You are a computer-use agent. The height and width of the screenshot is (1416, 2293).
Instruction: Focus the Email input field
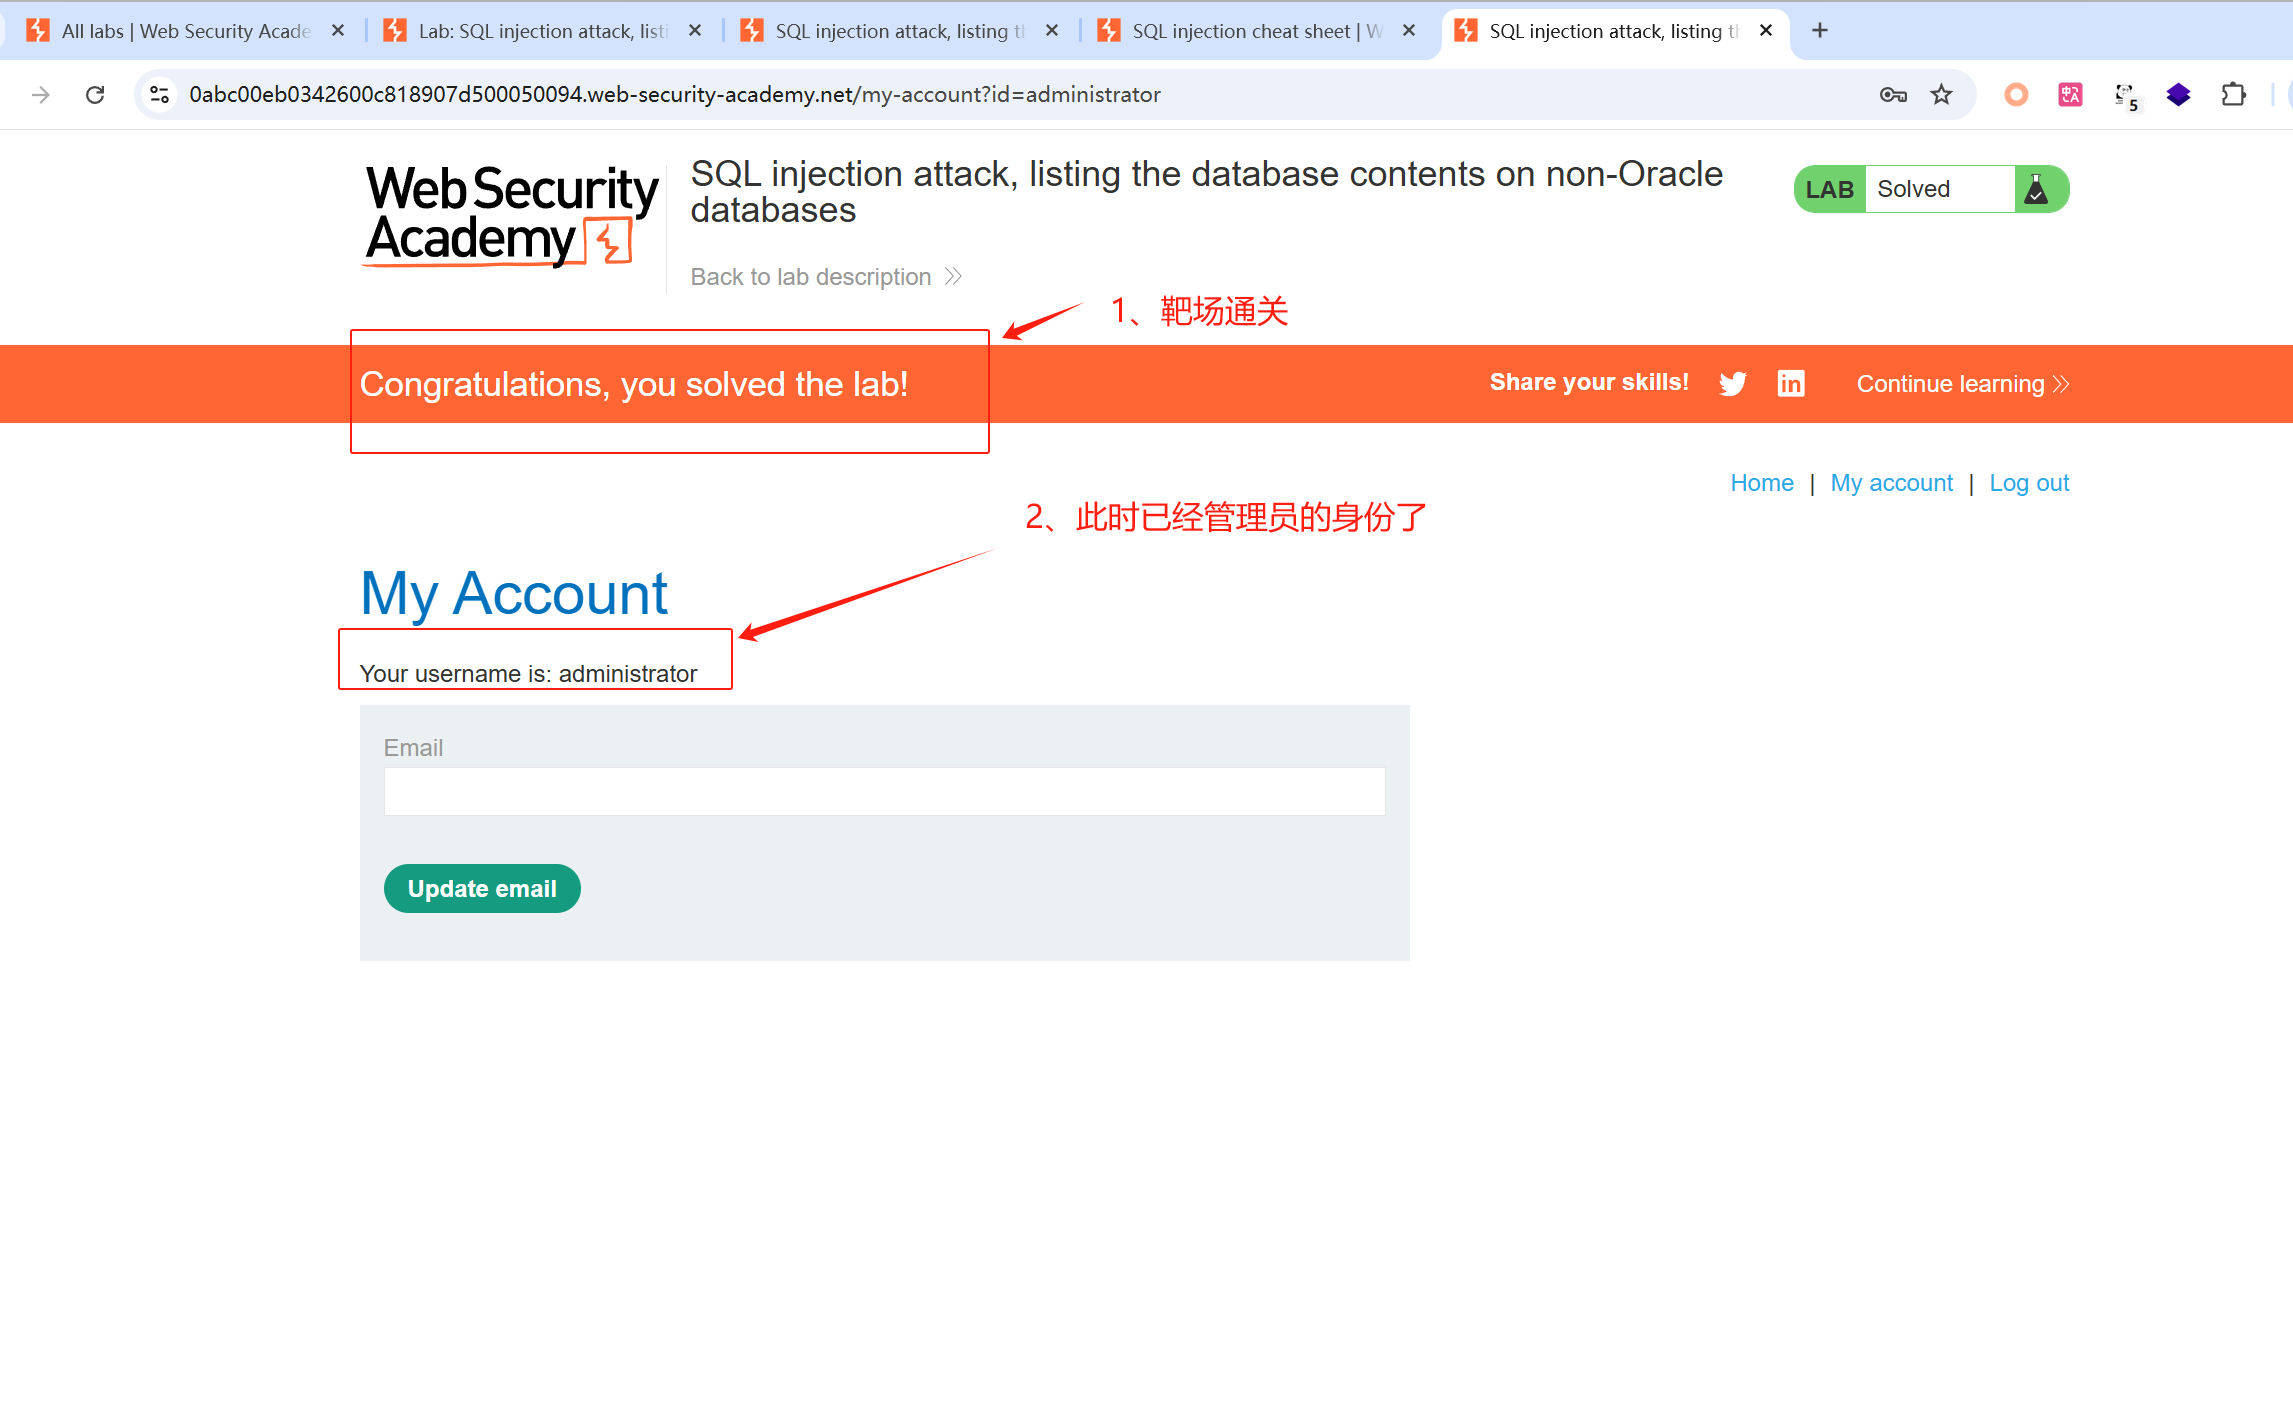tap(884, 791)
